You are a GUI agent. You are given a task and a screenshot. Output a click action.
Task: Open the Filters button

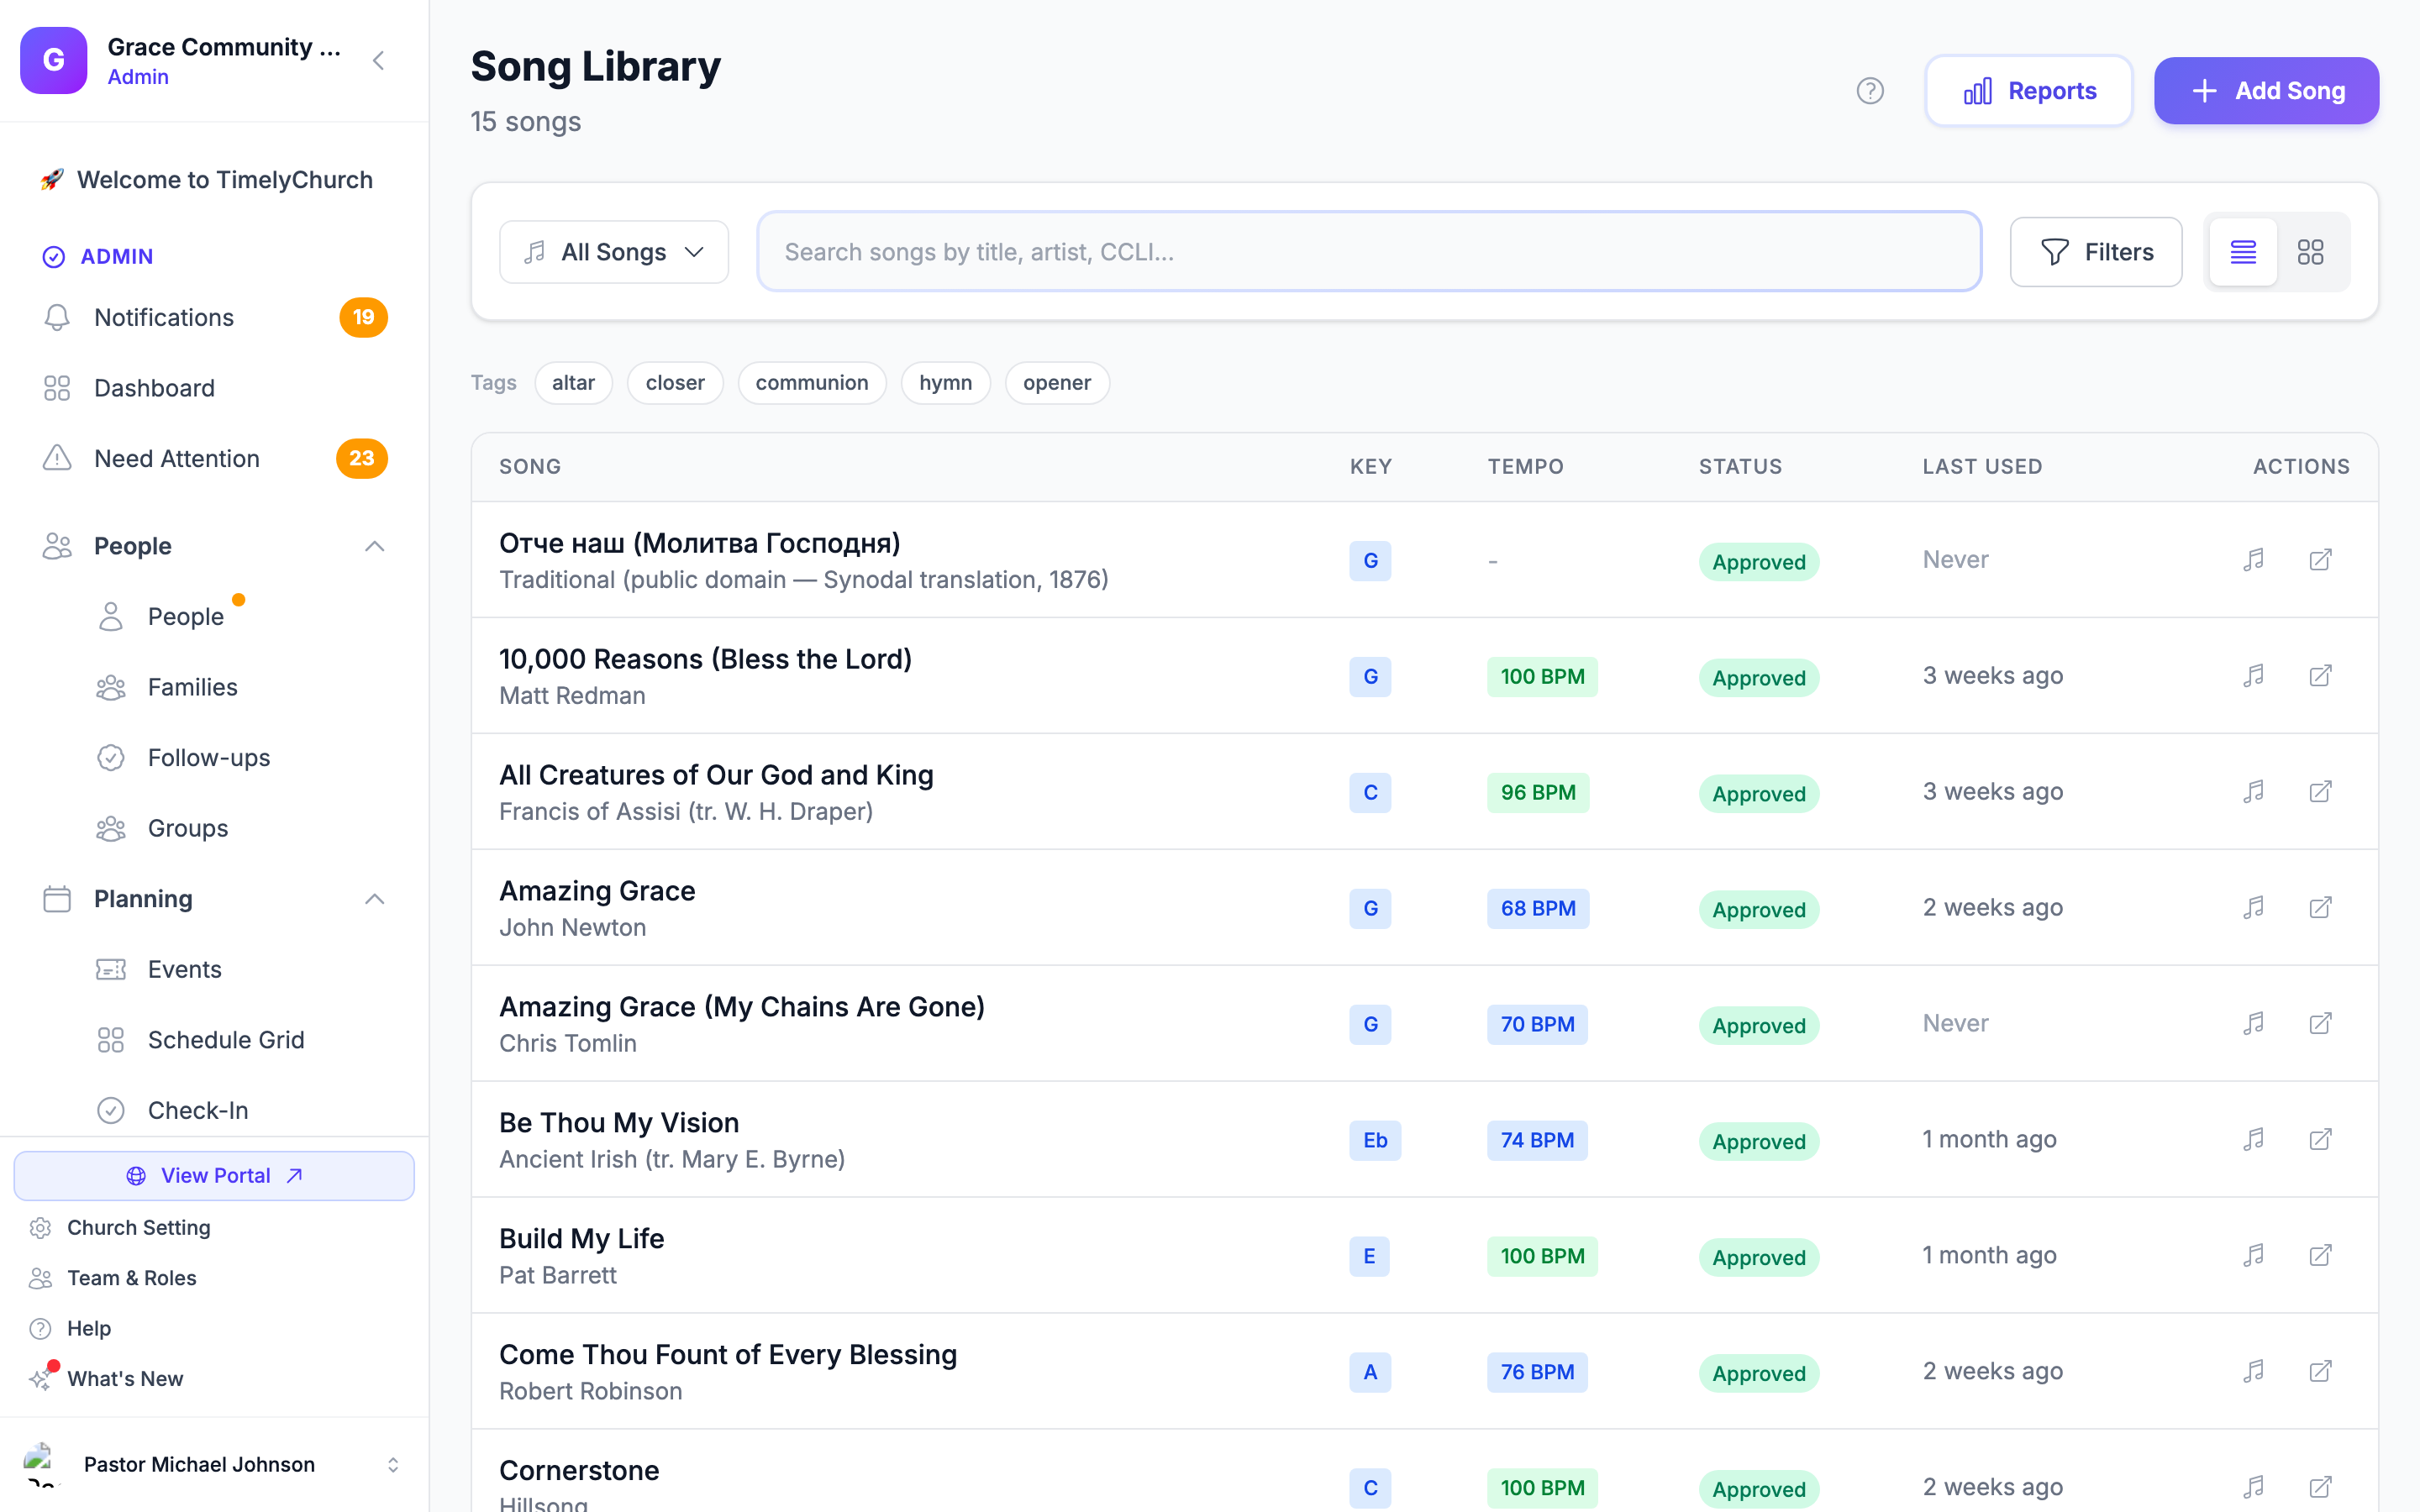pyautogui.click(x=2096, y=252)
